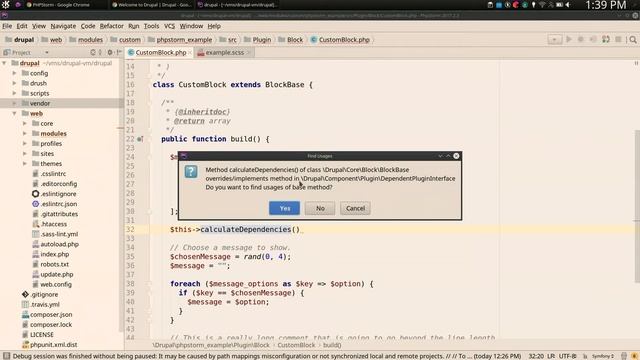Select the profiles folder in project tree

pyautogui.click(x=51, y=144)
